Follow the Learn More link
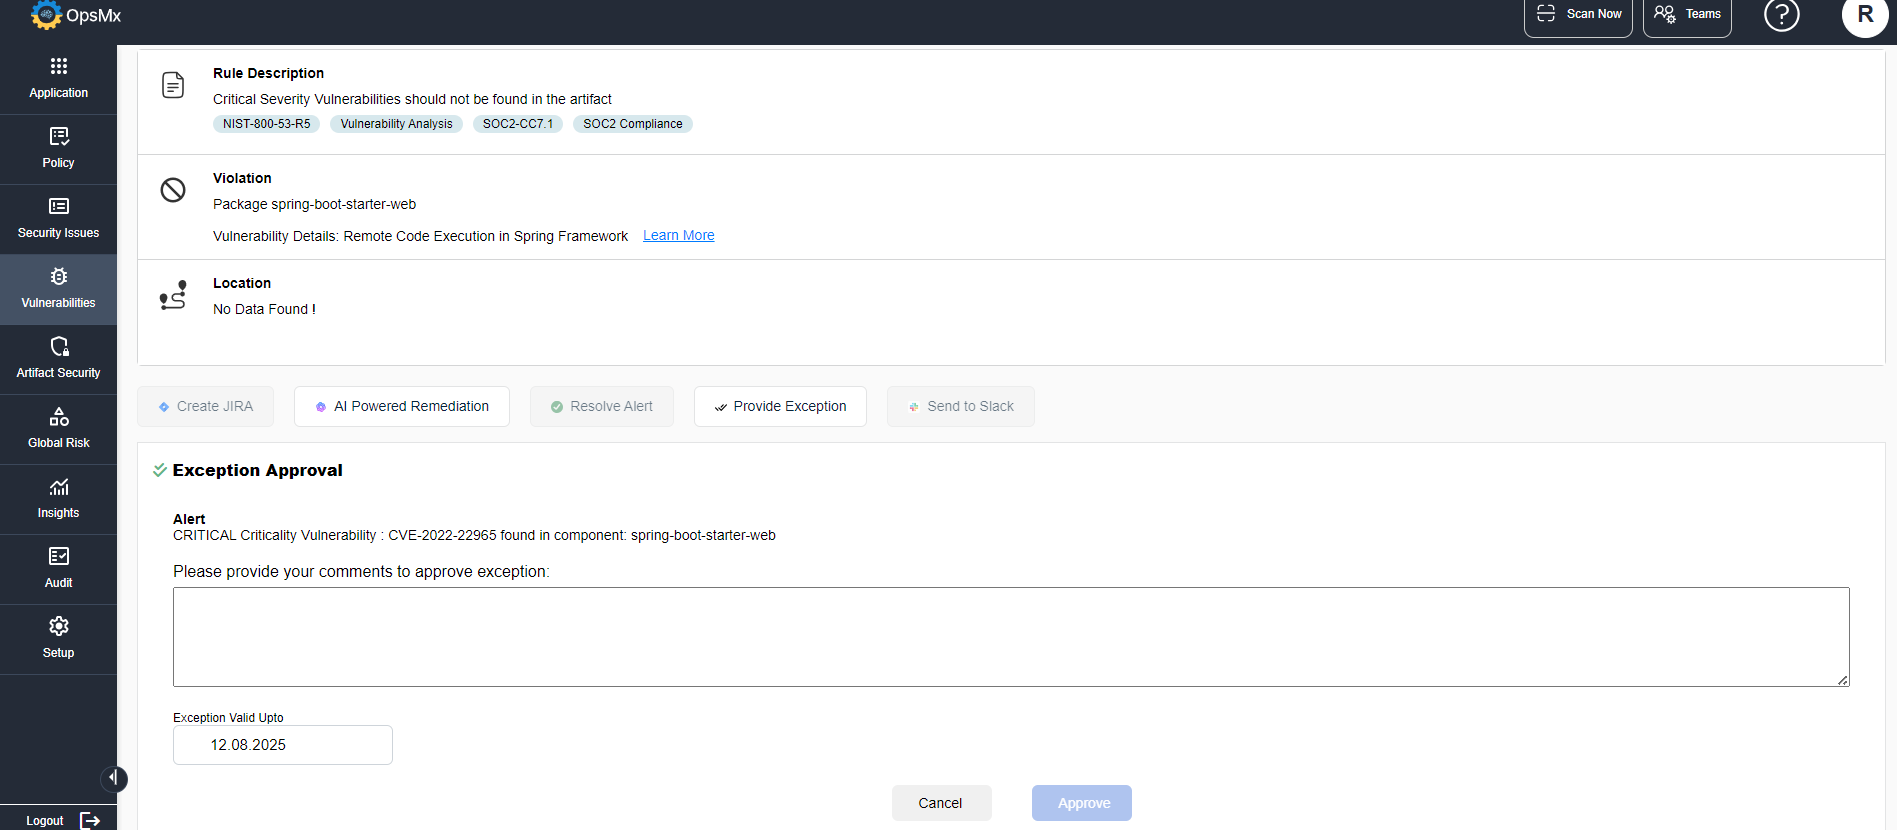This screenshot has height=830, width=1897. (678, 236)
